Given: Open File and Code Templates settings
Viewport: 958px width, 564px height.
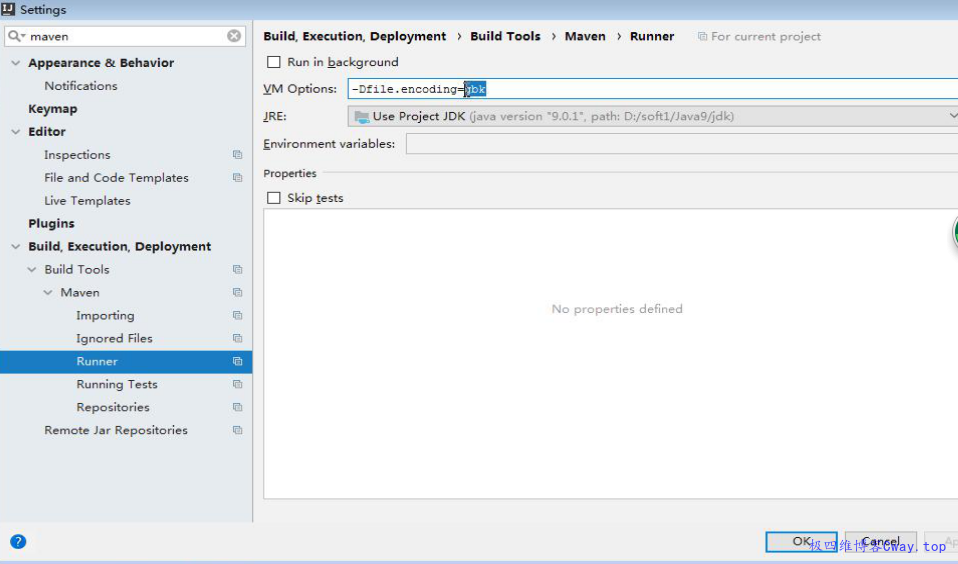Looking at the screenshot, I should [116, 178].
